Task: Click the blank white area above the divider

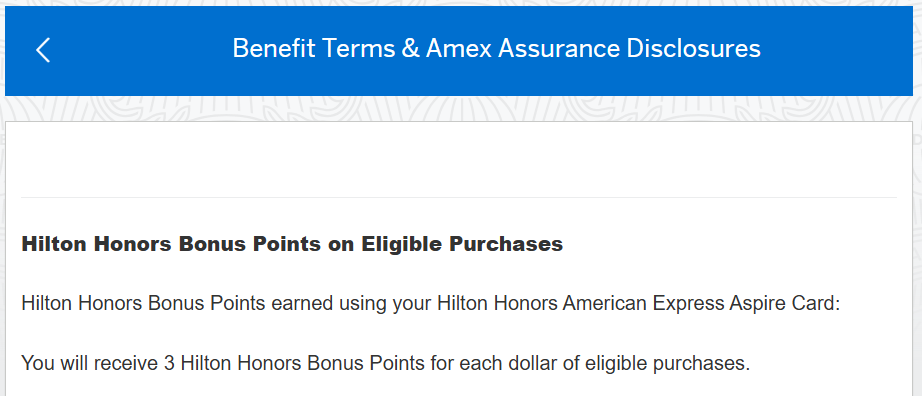Action: [x=459, y=159]
